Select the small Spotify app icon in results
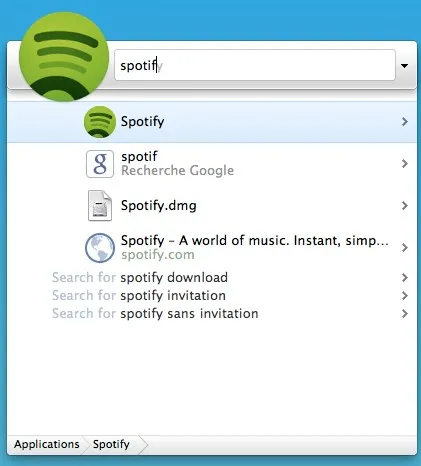421x466 pixels. [100, 122]
